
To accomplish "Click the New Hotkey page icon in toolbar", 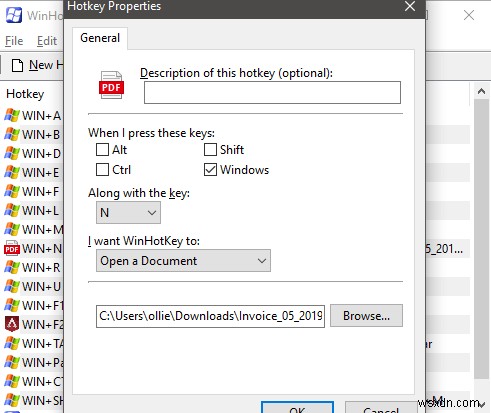I will 17,65.
